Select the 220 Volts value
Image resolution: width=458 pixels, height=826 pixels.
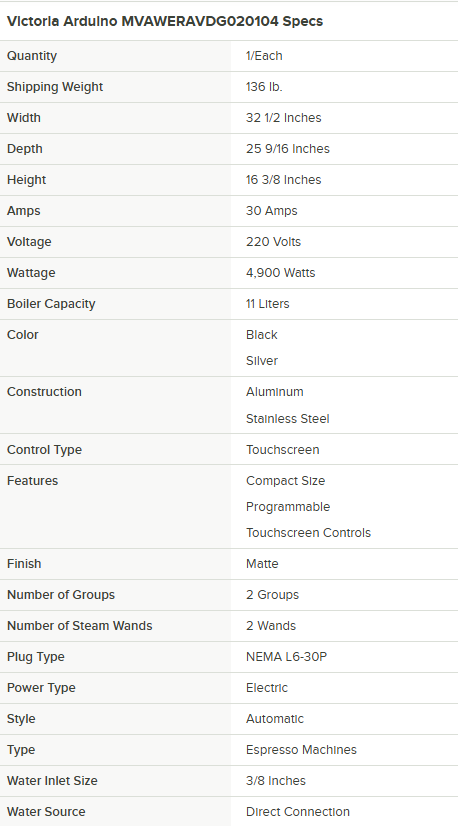(274, 242)
